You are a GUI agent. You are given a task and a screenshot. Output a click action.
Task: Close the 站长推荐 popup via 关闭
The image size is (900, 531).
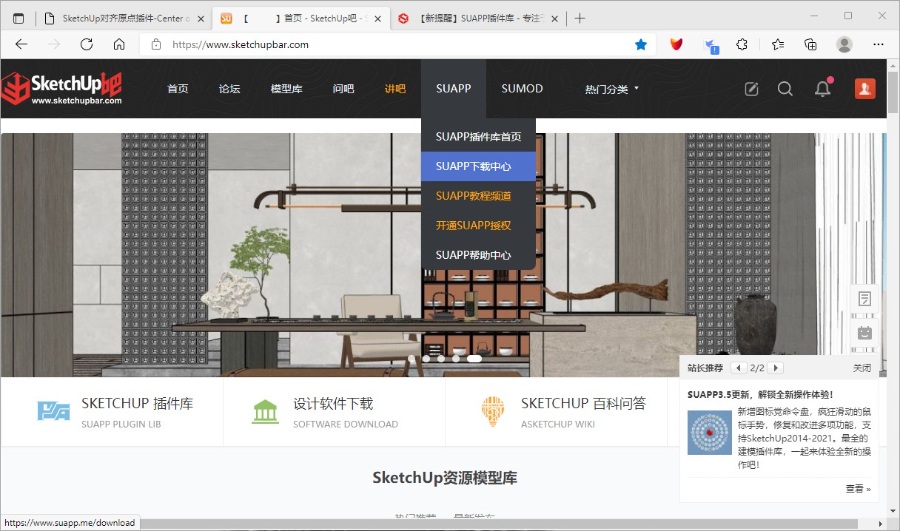coord(862,368)
